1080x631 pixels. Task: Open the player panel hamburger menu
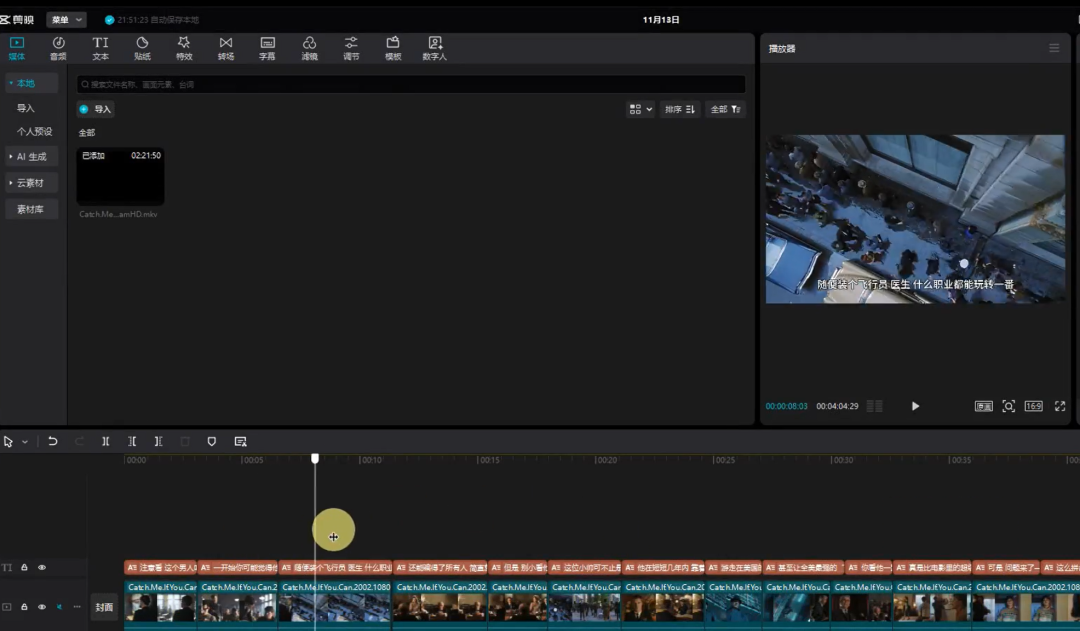point(1054,48)
